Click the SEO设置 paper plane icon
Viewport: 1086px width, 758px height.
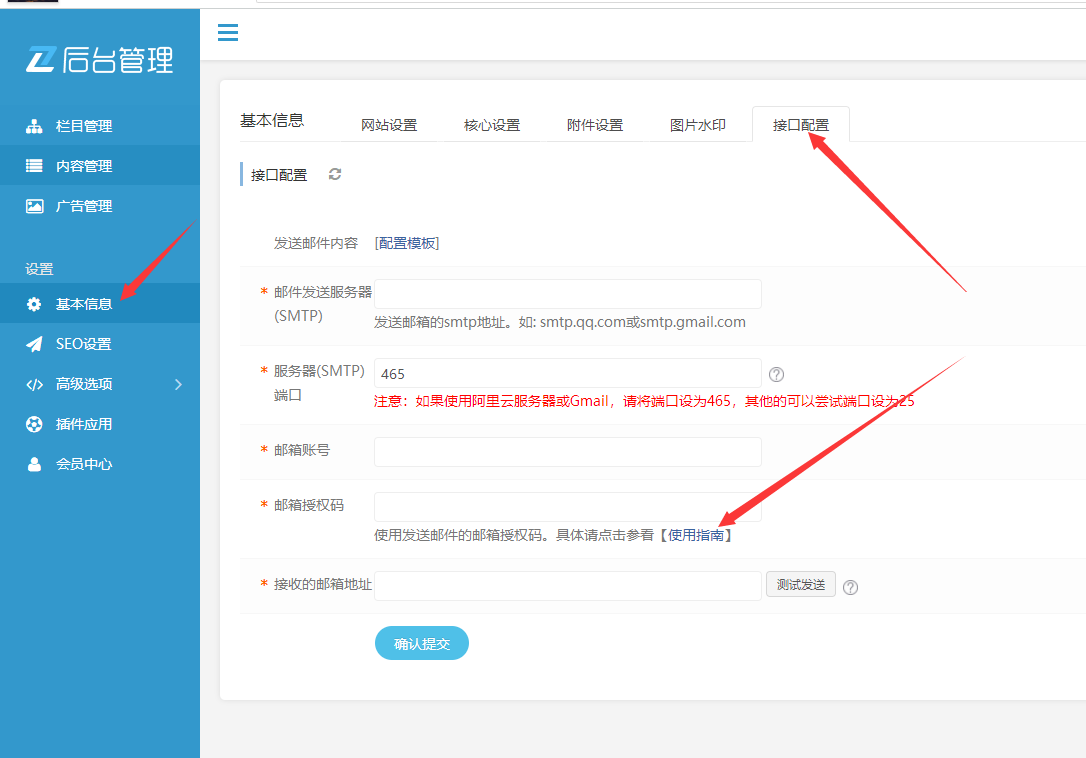click(x=34, y=344)
